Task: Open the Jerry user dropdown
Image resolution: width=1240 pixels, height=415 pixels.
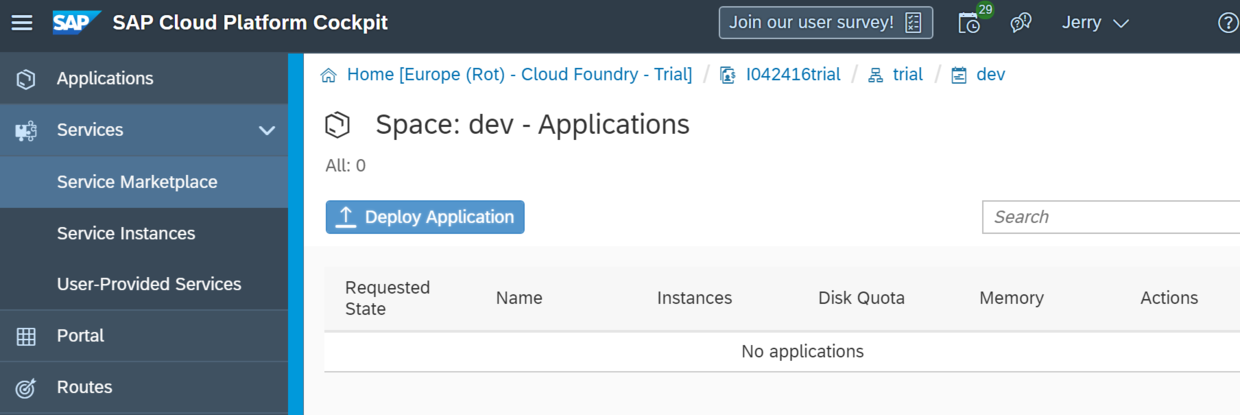Action: (x=1095, y=22)
